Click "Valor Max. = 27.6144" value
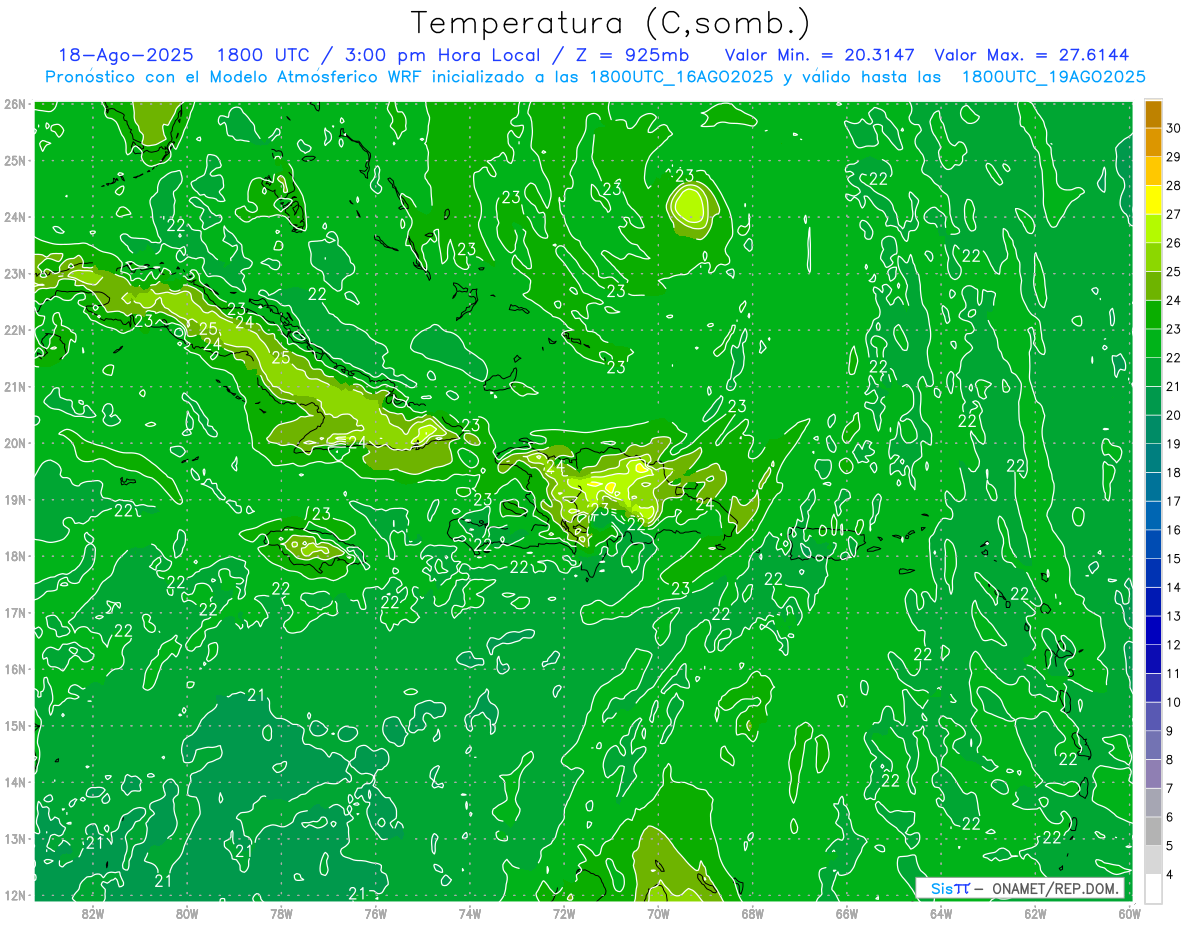This screenshot has height=927, width=1200. pos(1032,55)
